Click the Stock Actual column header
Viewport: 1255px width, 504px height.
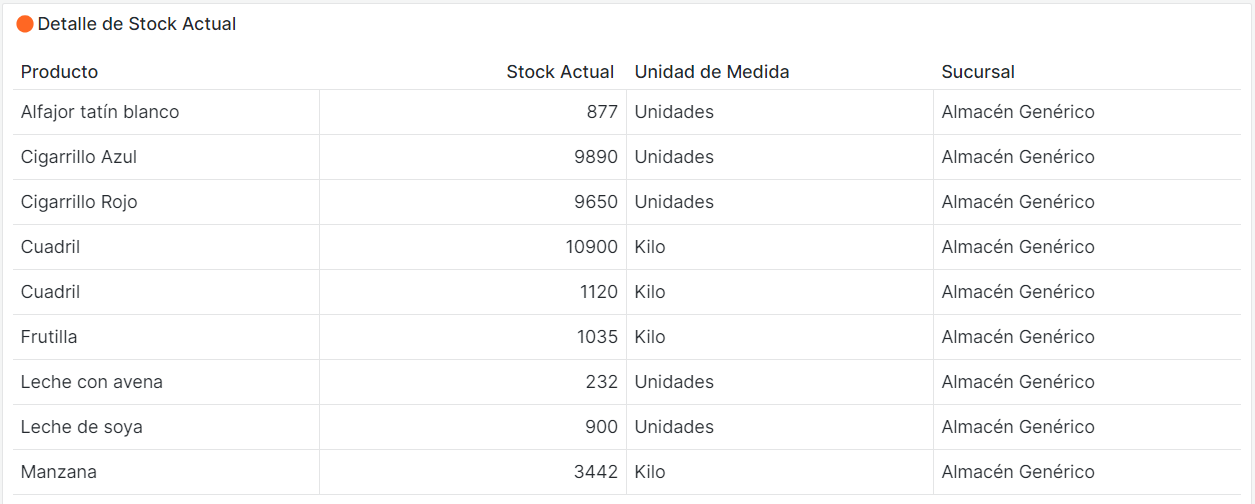coord(560,72)
